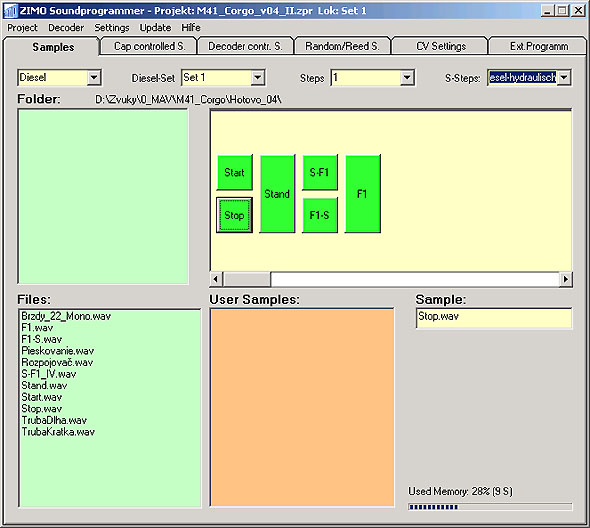Select file Rozpojovač.wav
590x528 pixels.
57,362
